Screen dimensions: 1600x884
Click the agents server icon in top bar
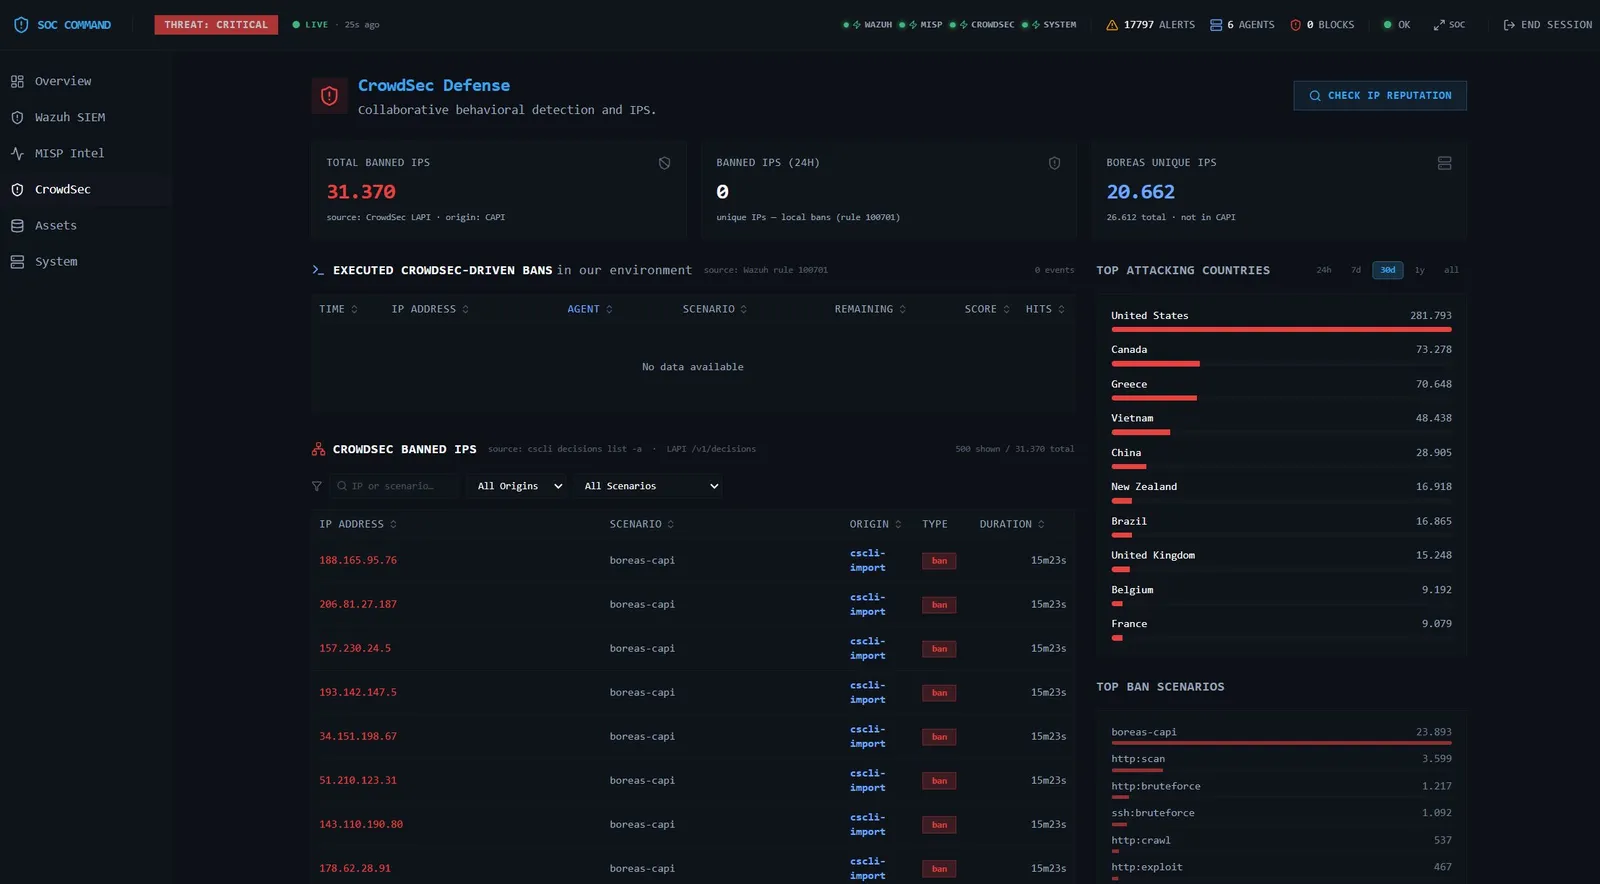[1216, 25]
